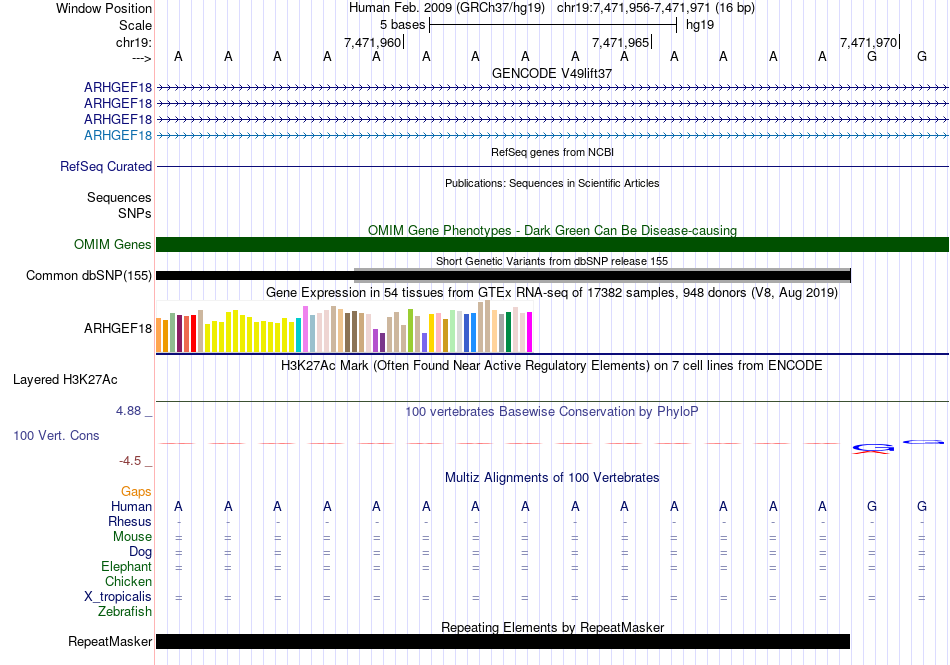Select the X_tropicalis alignment row label
Viewport: 950px width, 665px height.
point(118,597)
